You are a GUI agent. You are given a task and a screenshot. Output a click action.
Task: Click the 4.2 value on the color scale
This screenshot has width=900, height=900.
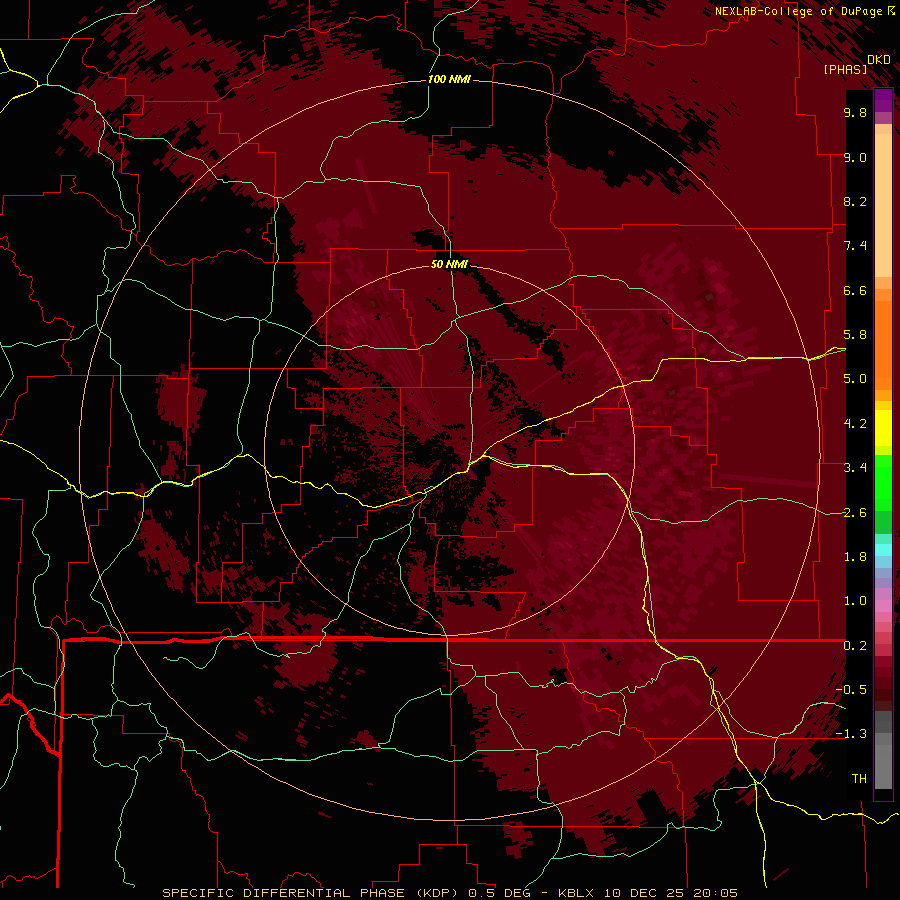(855, 424)
